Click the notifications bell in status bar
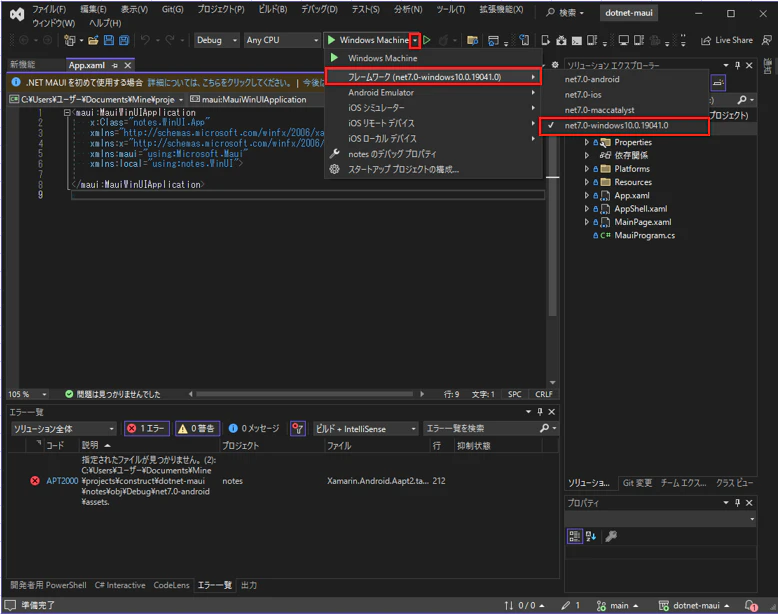This screenshot has width=778, height=614. pos(751,606)
